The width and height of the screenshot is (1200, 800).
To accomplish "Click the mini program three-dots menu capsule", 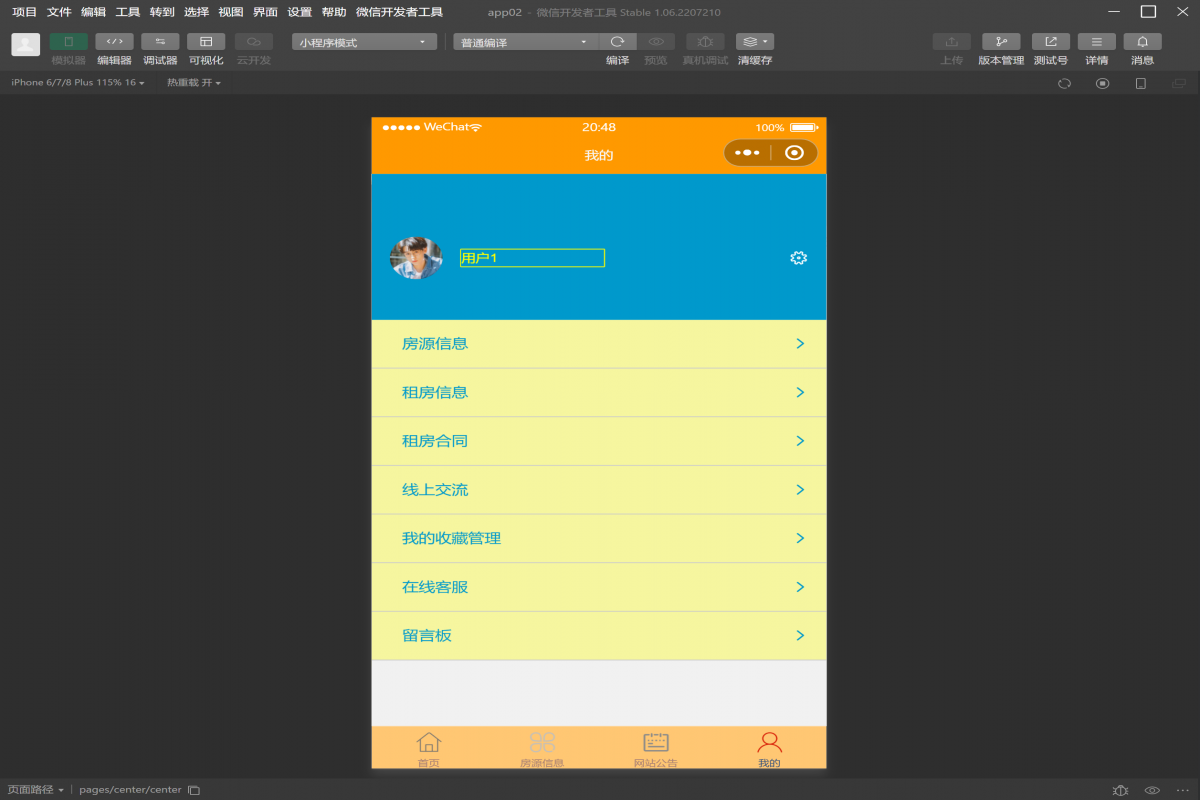I will tap(748, 153).
